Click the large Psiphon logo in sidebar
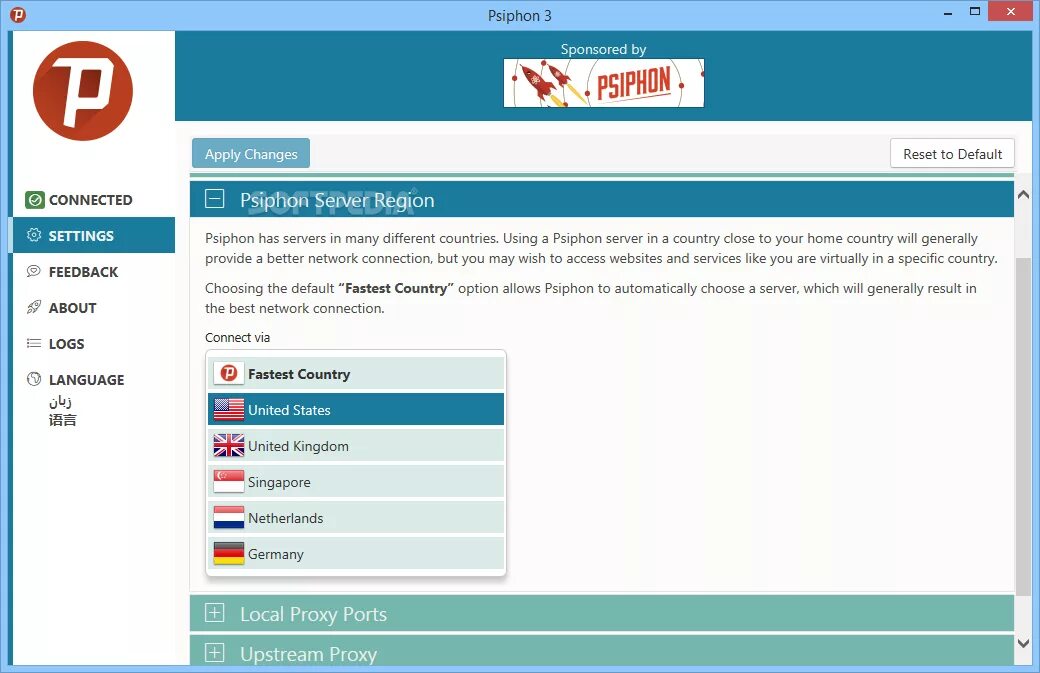Screen dimensions: 1040x673 tap(83, 91)
